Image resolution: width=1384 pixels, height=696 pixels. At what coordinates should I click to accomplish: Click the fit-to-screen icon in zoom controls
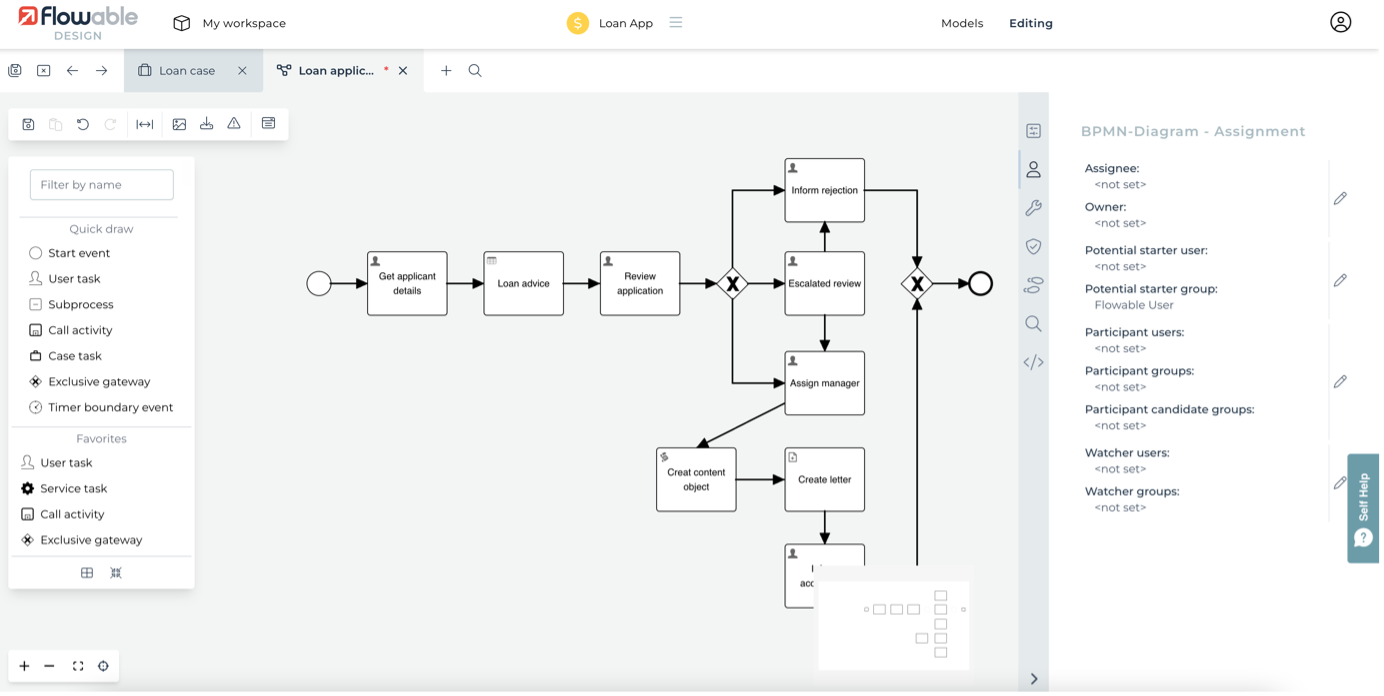[x=78, y=666]
